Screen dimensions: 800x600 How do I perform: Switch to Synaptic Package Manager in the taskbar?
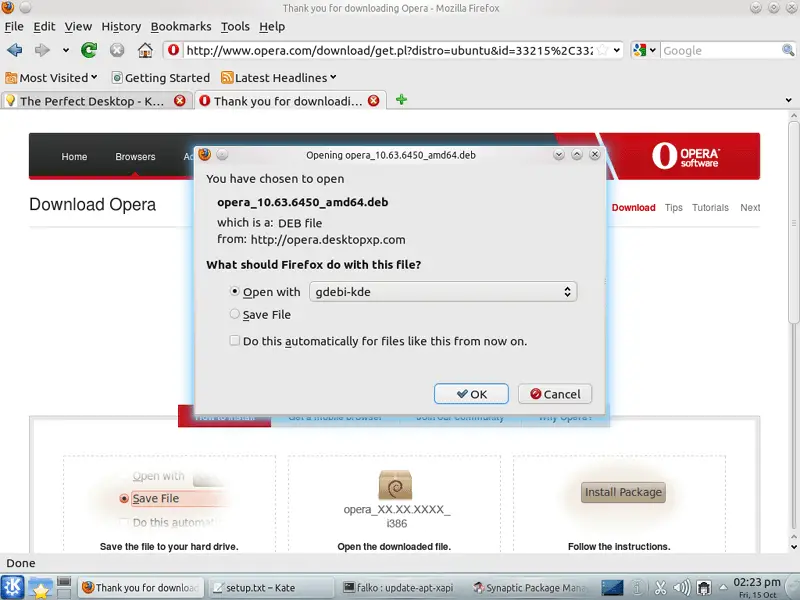(531, 588)
